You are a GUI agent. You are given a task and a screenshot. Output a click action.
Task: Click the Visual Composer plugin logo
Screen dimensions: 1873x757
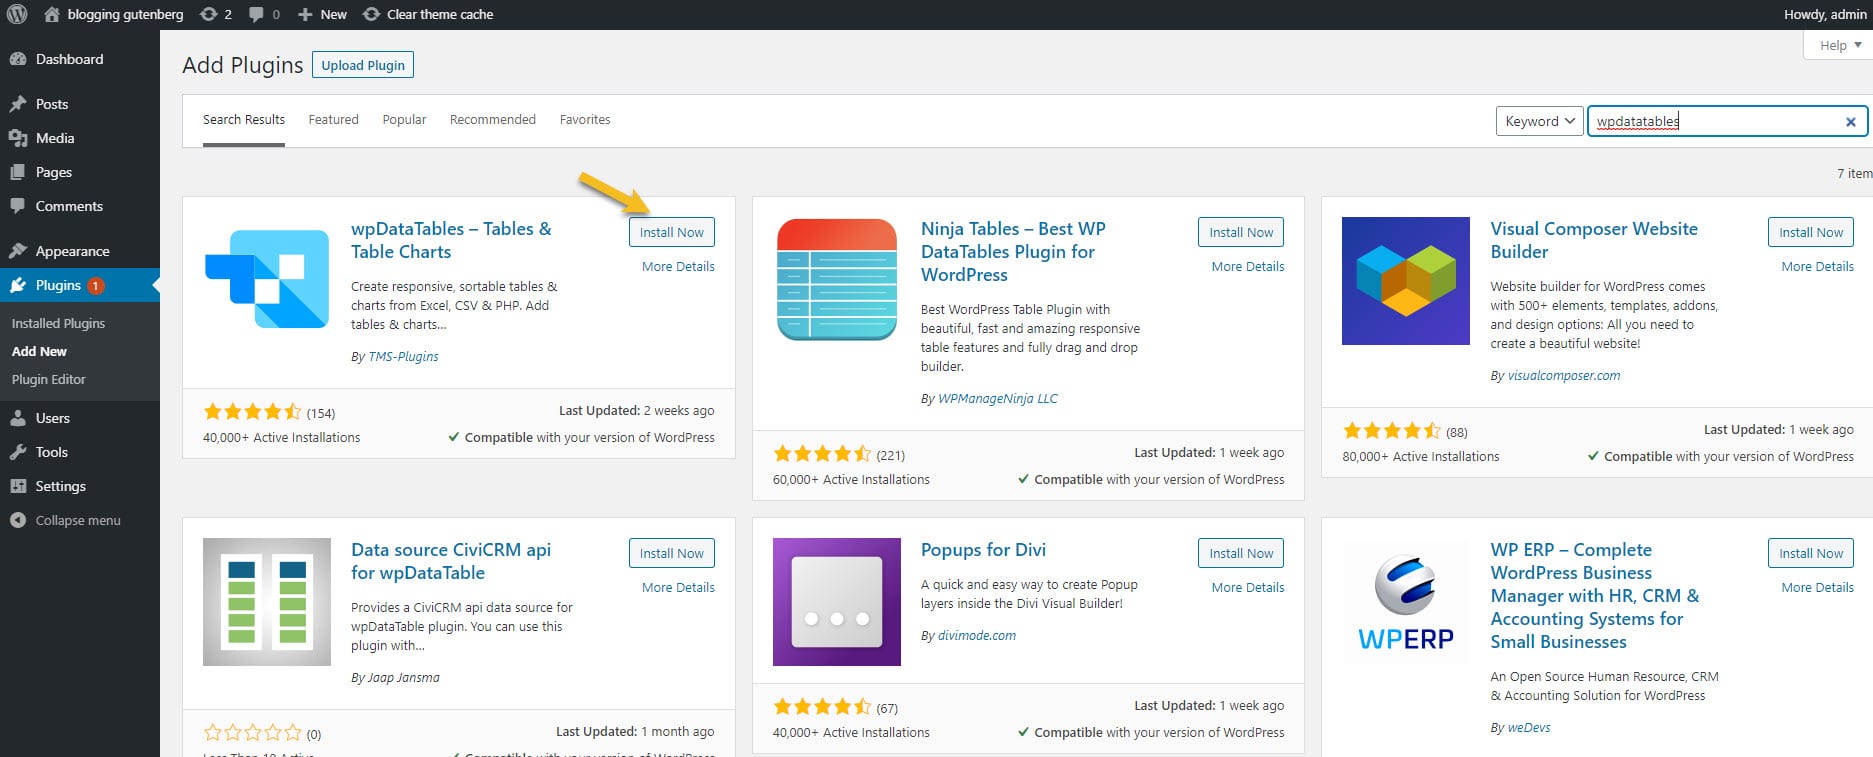tap(1406, 281)
